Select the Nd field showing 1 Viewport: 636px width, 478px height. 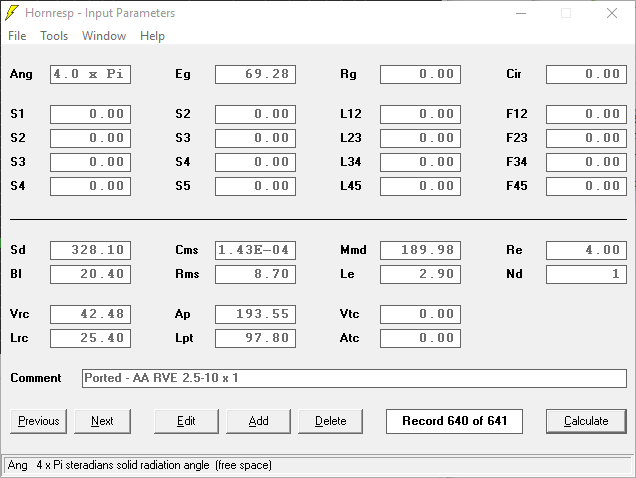pyautogui.click(x=587, y=274)
